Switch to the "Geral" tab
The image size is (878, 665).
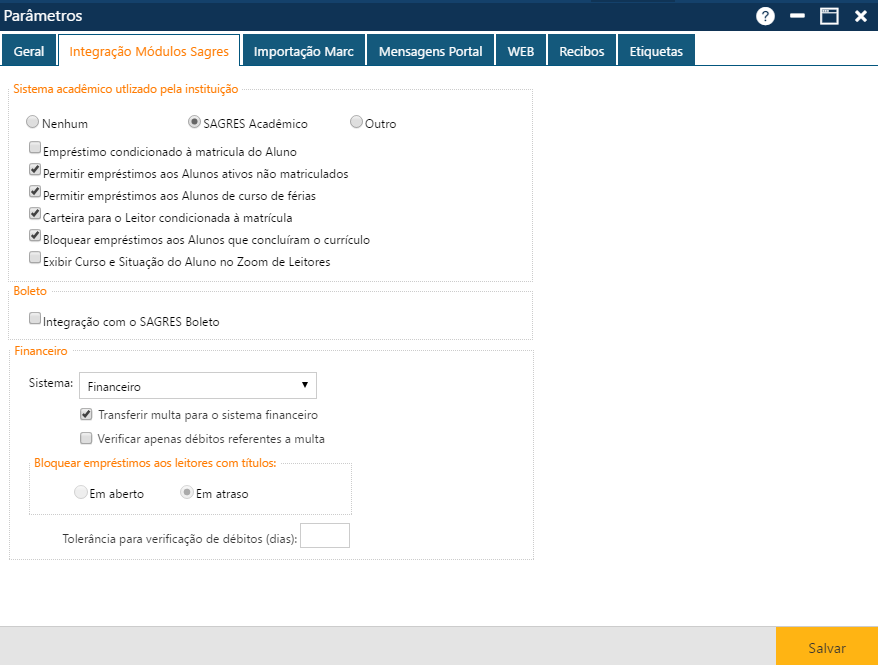tap(29, 48)
